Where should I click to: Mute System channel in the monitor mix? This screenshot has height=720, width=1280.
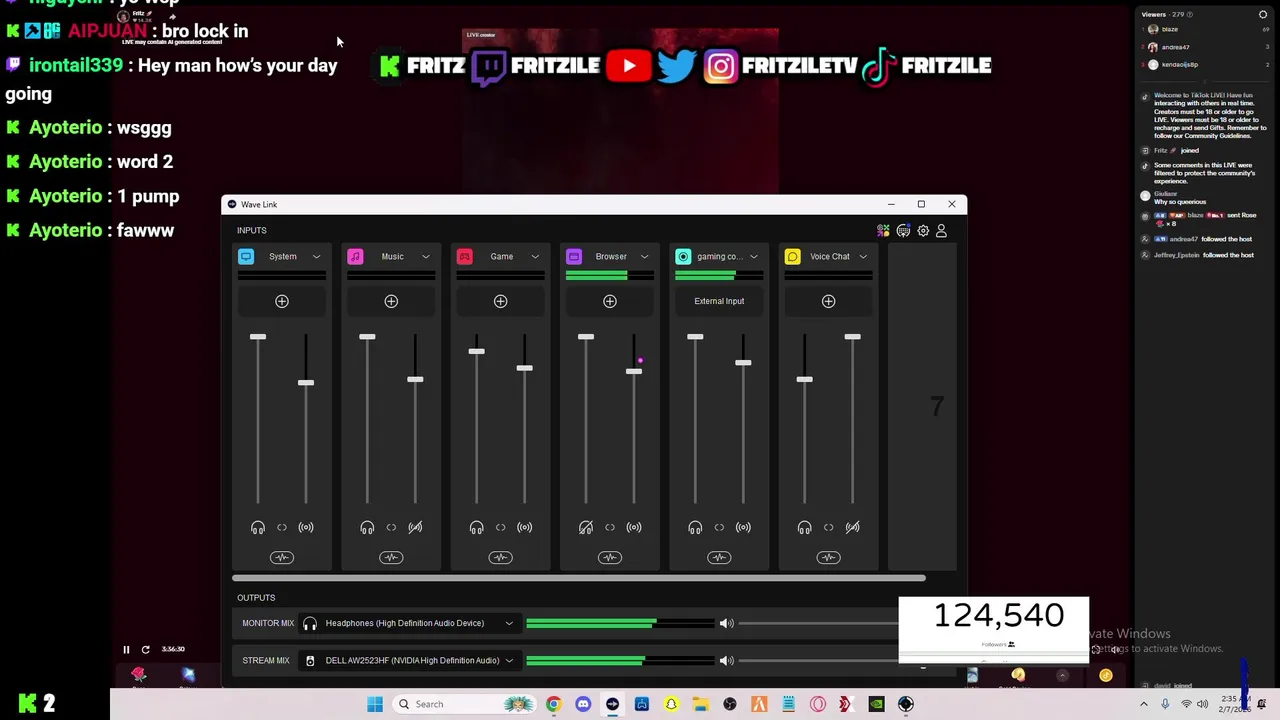[x=258, y=527]
